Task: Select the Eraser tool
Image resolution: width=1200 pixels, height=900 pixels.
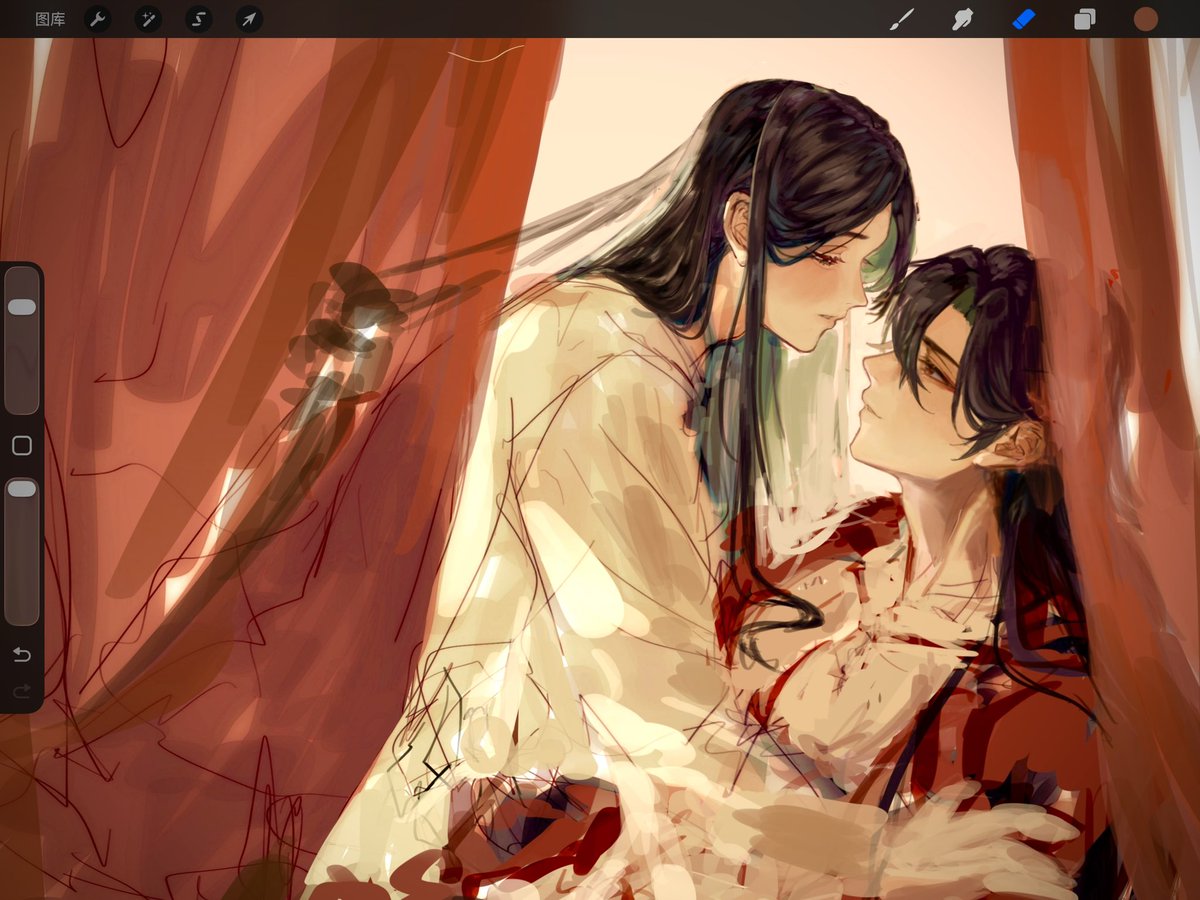Action: 1023,19
